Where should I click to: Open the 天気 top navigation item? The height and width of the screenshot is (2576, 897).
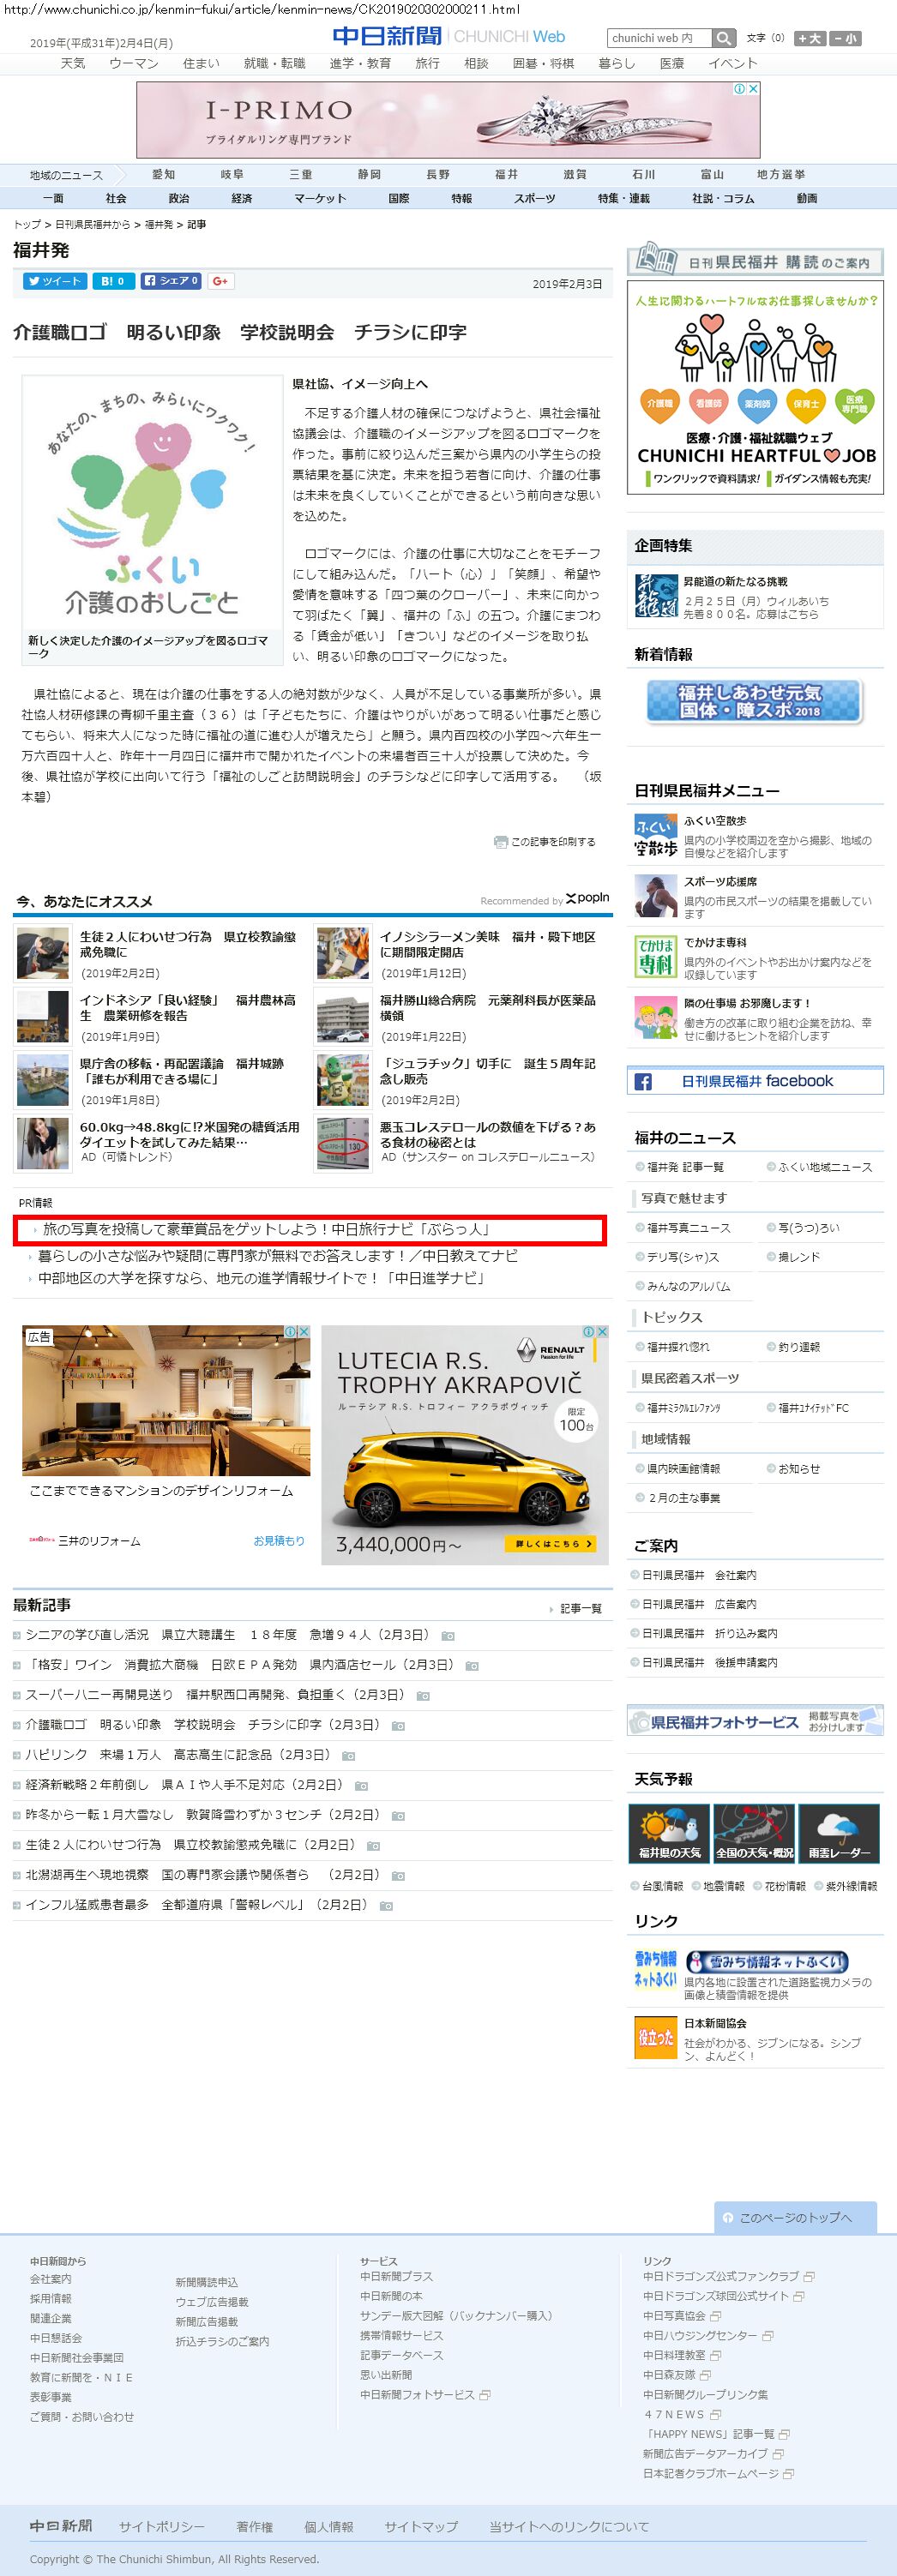pyautogui.click(x=73, y=63)
